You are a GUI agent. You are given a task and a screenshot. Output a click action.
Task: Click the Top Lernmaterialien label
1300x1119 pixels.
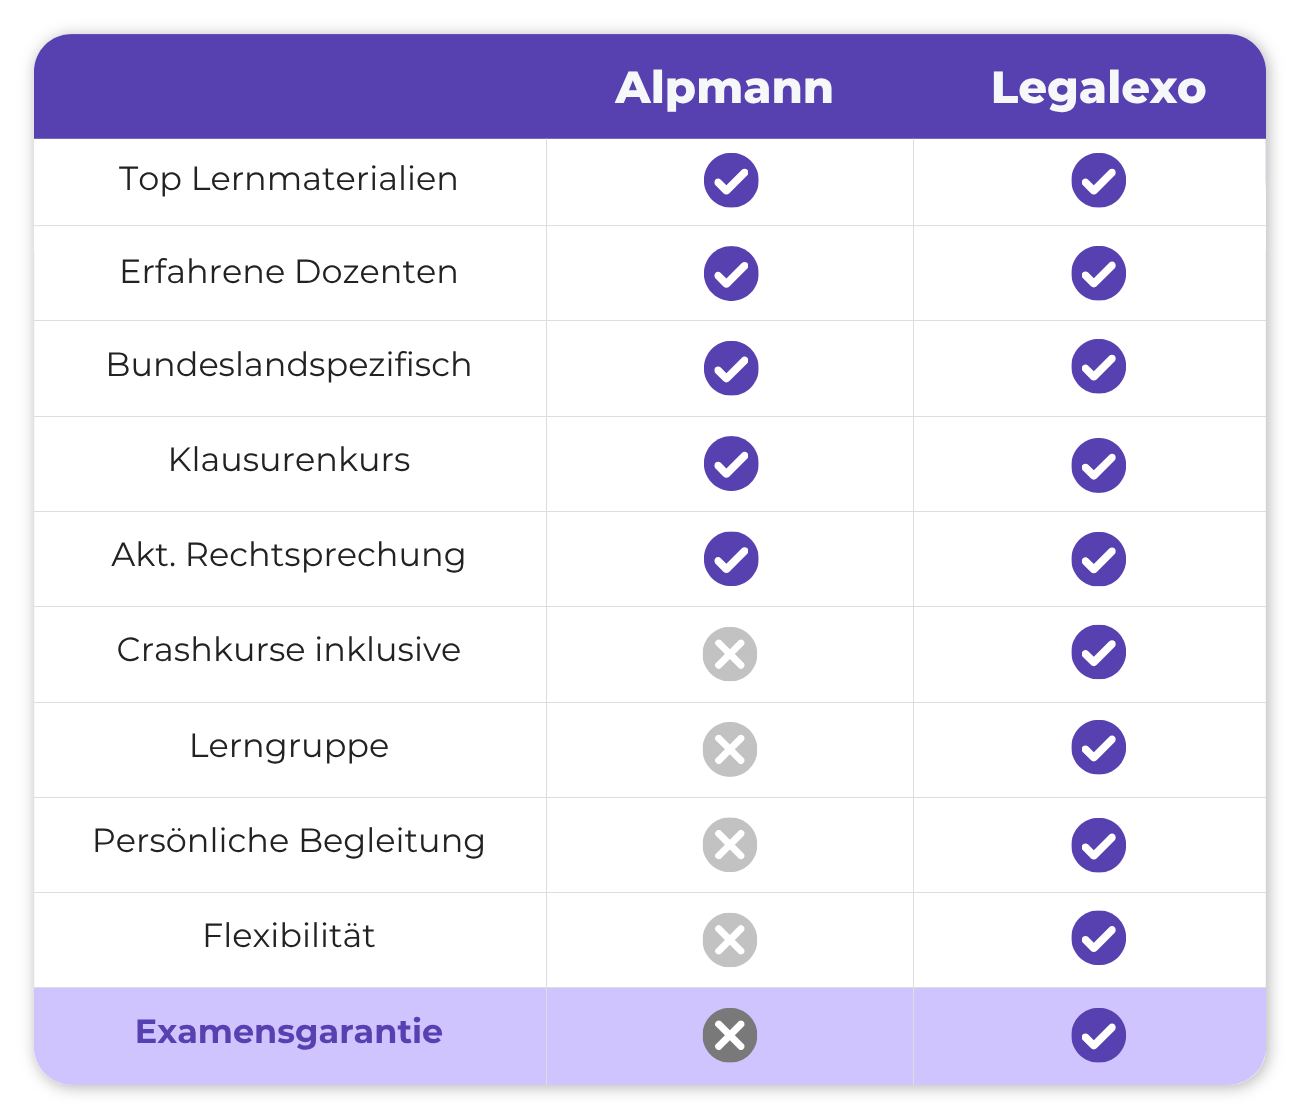pyautogui.click(x=289, y=178)
